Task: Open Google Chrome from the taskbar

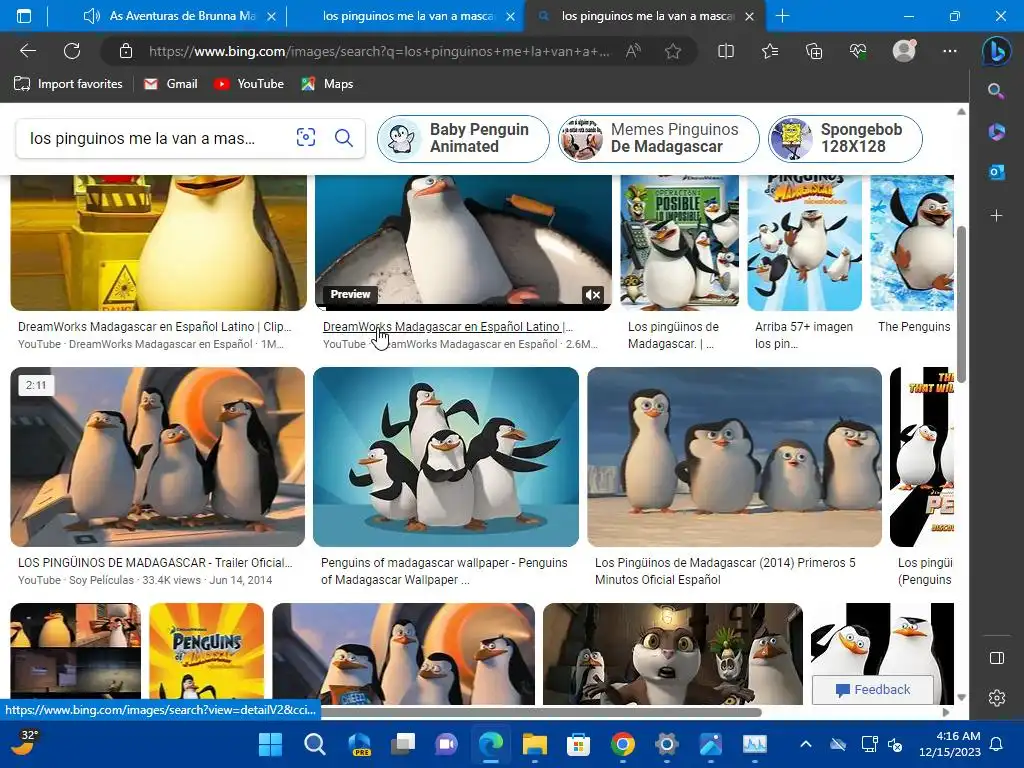Action: (x=622, y=744)
